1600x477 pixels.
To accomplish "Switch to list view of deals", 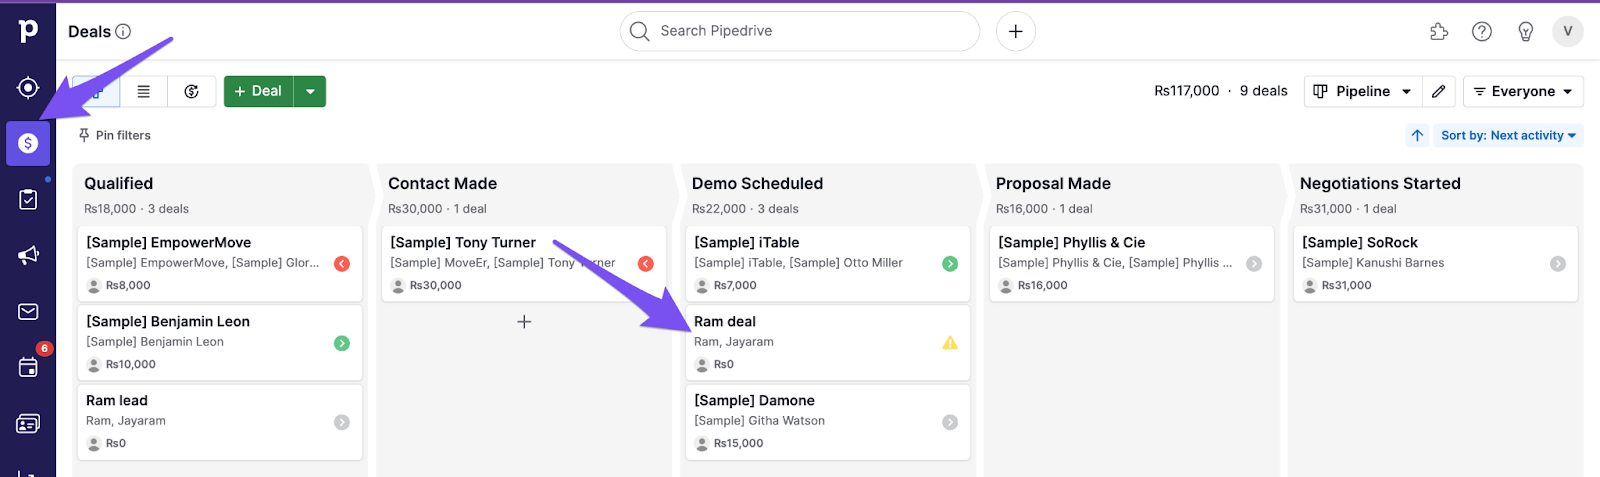I will (x=144, y=91).
